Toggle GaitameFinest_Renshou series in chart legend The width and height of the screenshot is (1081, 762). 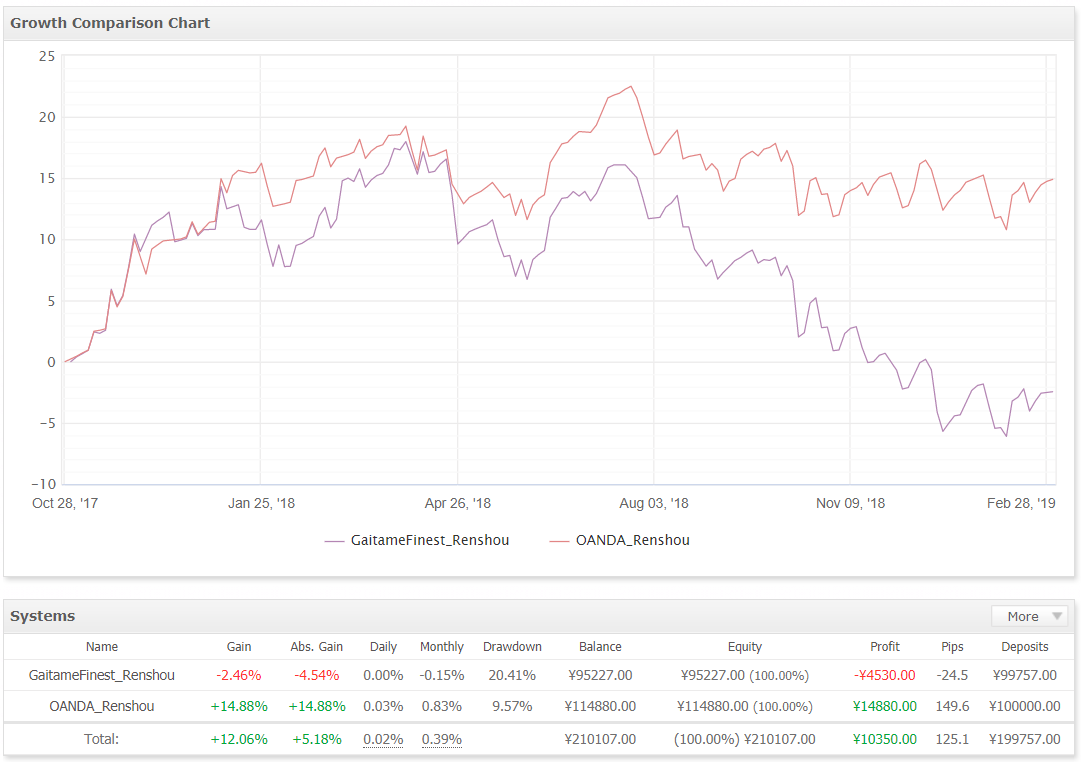click(429, 540)
